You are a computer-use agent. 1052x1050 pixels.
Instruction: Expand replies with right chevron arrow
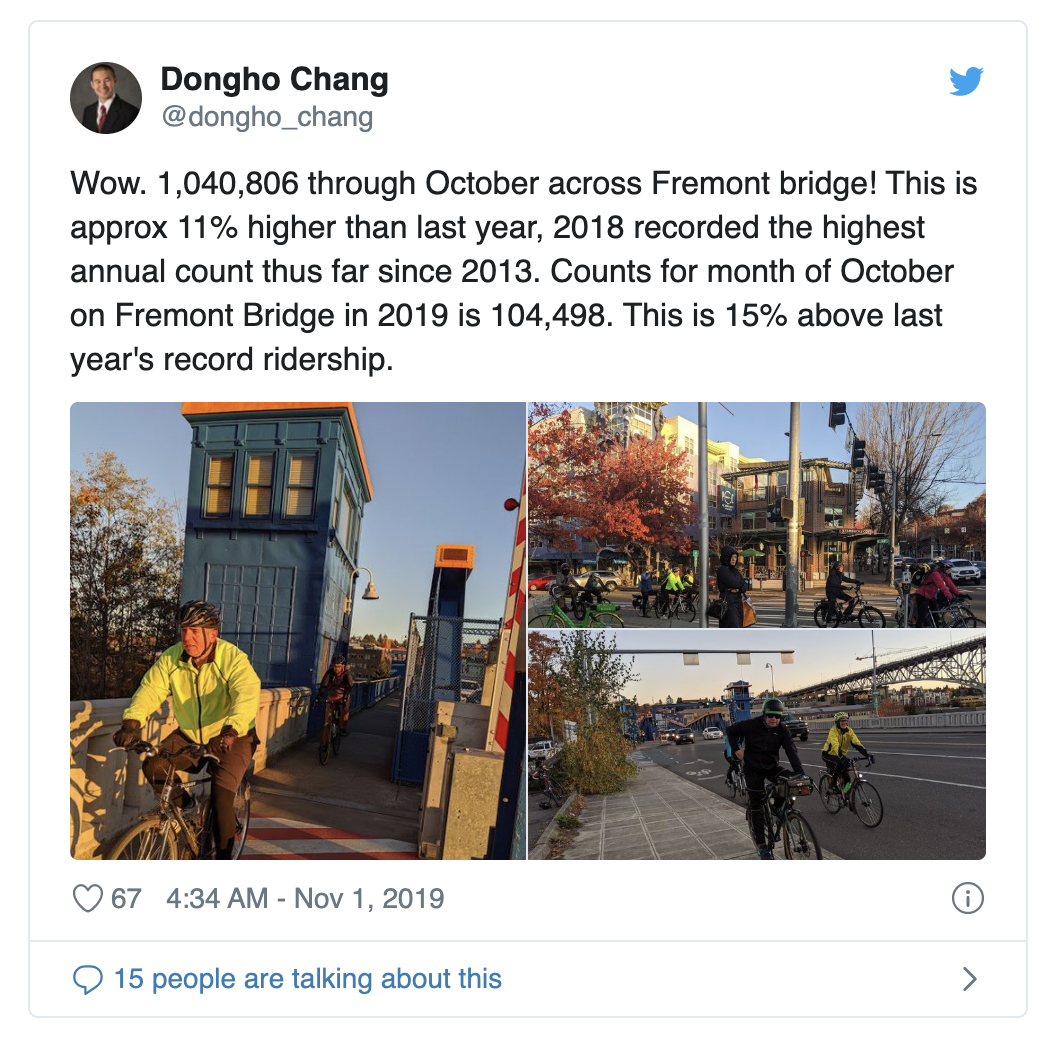(x=969, y=980)
